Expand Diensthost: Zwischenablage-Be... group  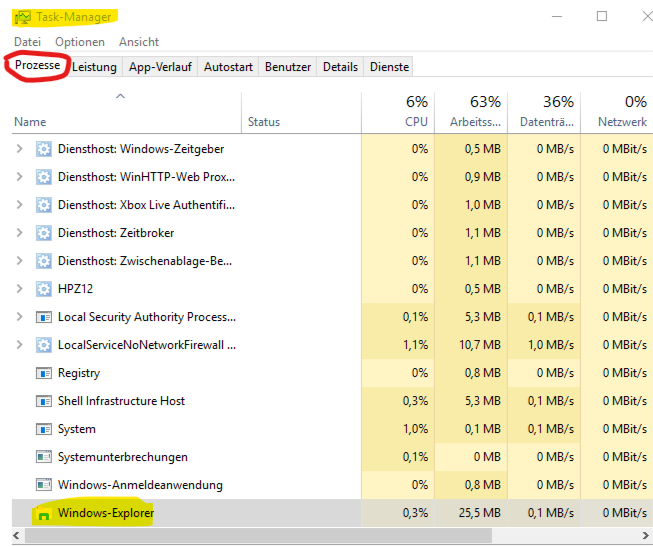point(19,261)
